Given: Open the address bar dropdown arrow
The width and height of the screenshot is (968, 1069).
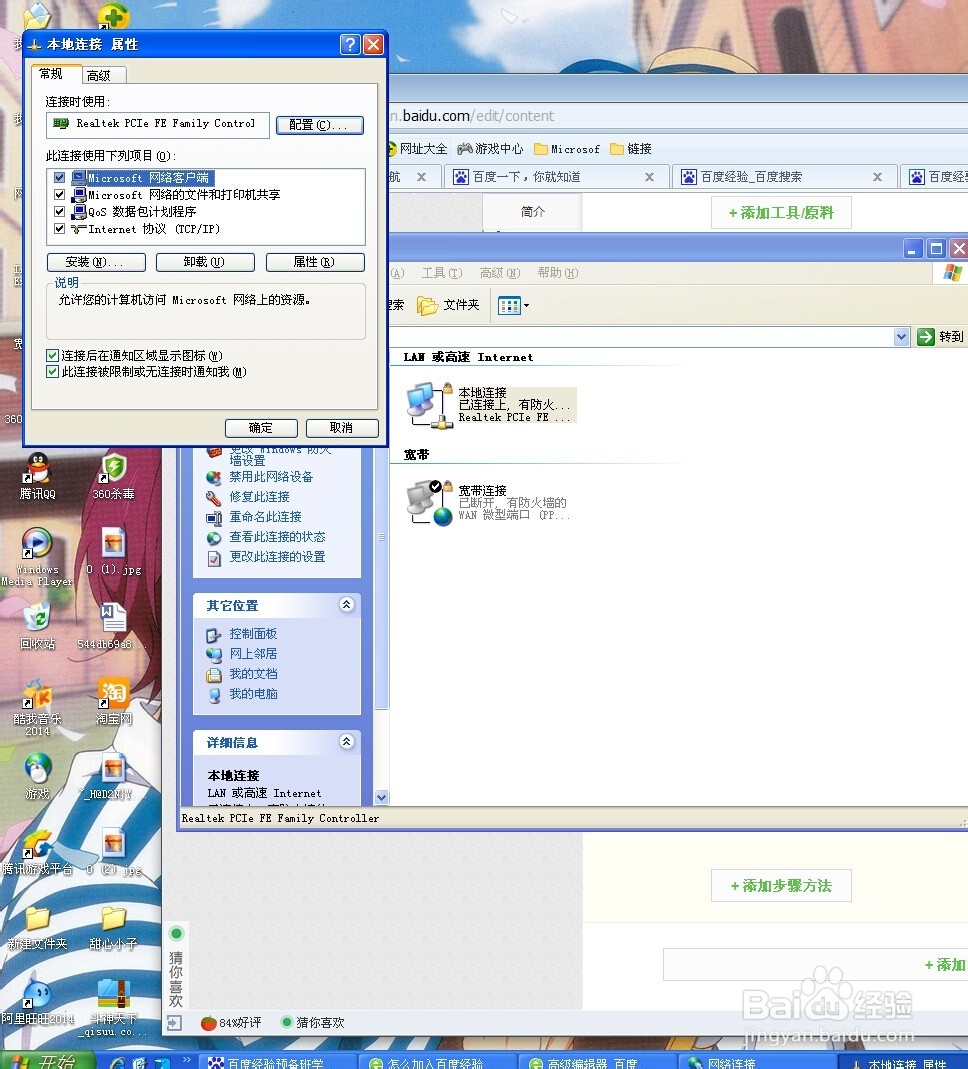Looking at the screenshot, I should 901,336.
